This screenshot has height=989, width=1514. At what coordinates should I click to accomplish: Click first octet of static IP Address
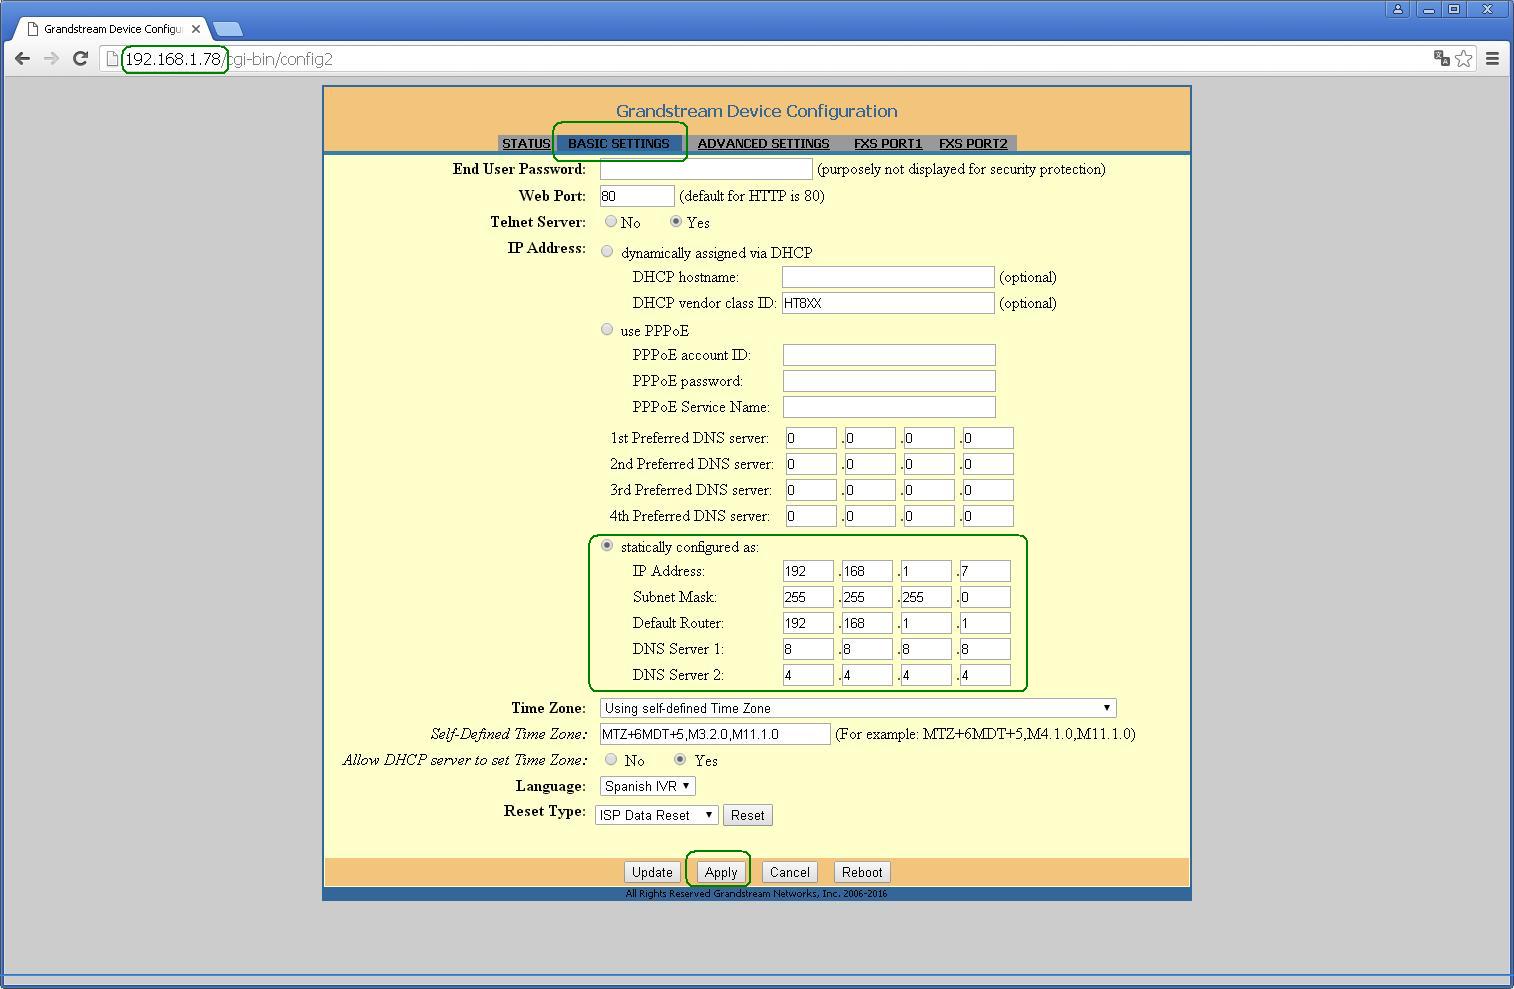coord(808,571)
